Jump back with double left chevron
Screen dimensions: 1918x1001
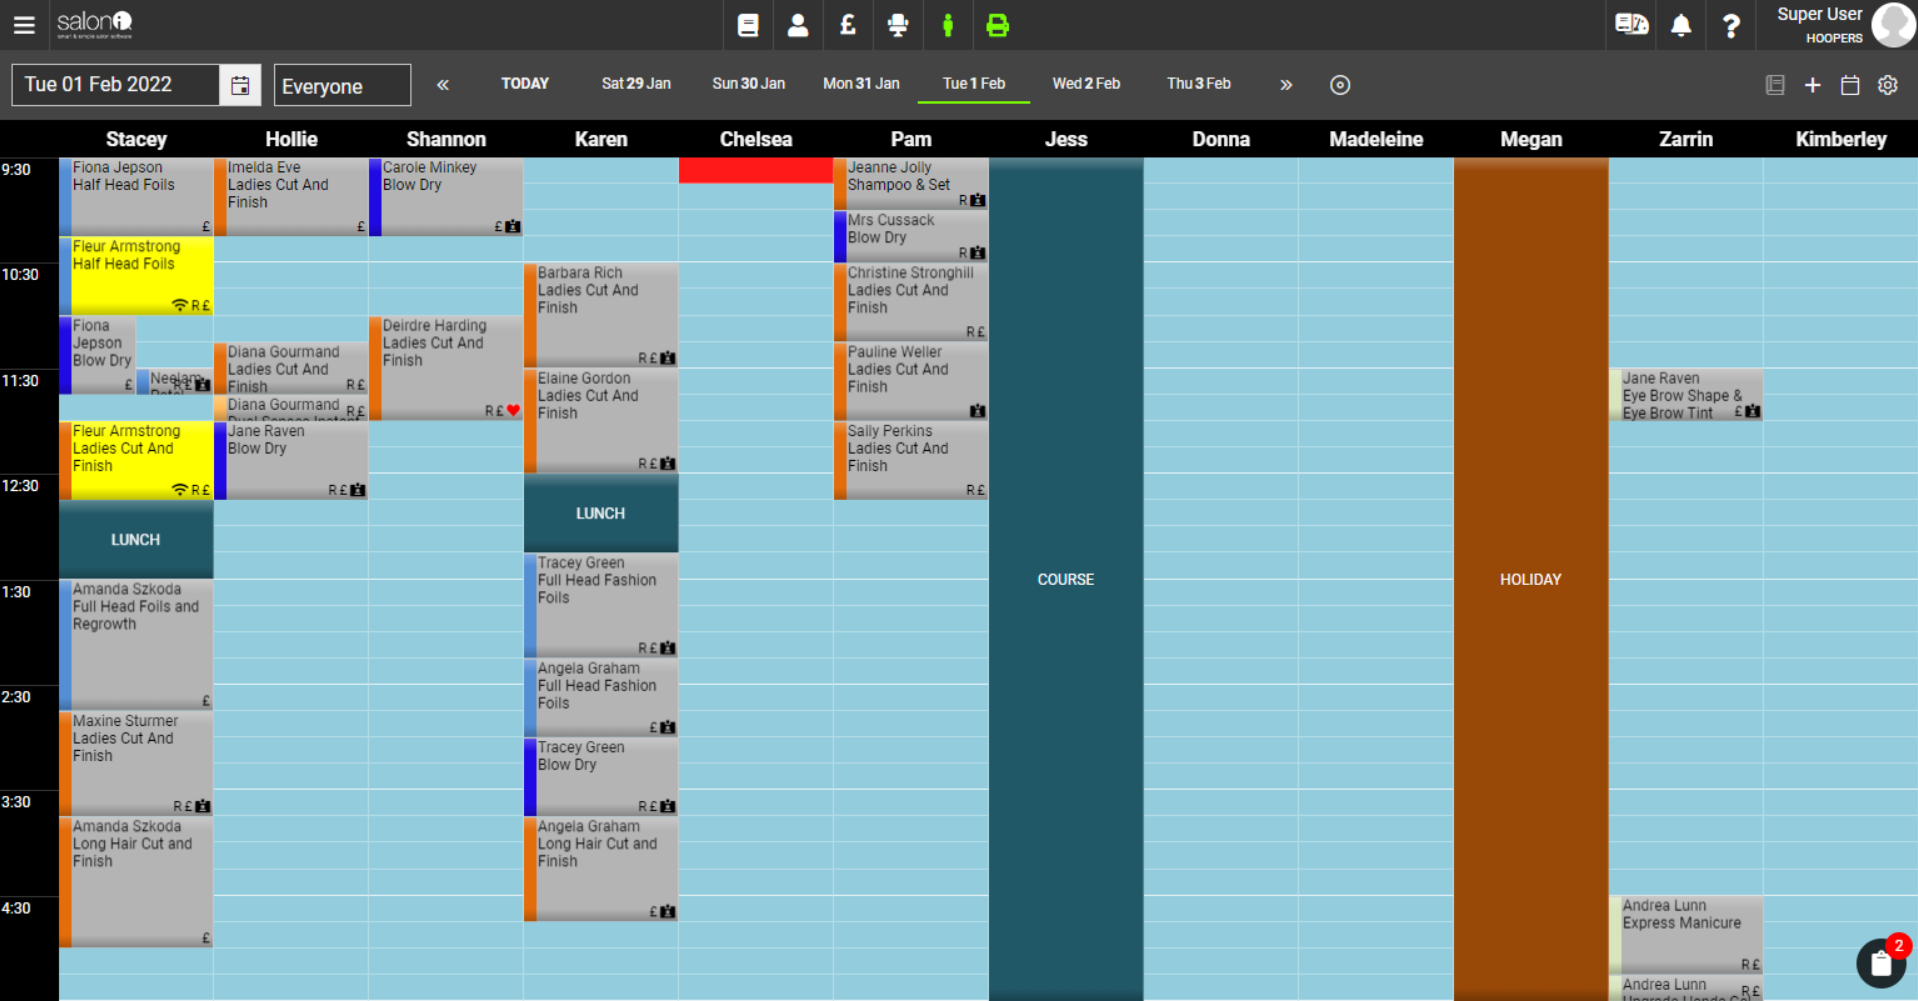click(442, 85)
